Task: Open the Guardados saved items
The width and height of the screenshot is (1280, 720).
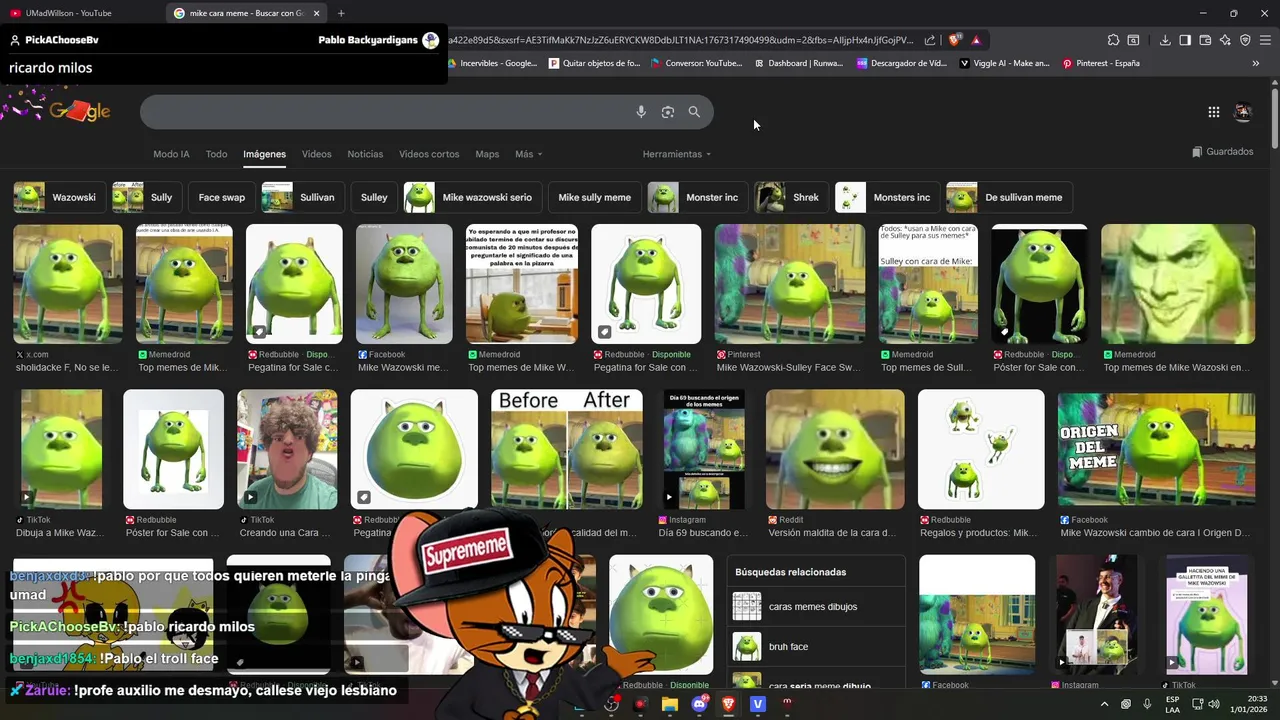Action: [1222, 152]
